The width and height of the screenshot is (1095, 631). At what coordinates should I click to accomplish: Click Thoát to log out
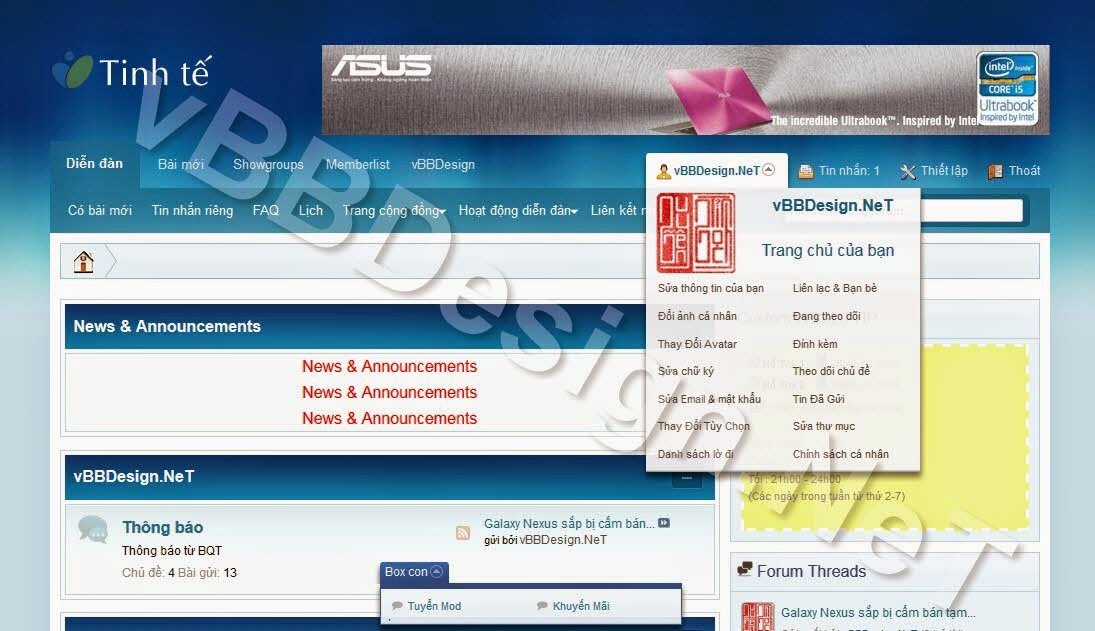click(x=1024, y=170)
